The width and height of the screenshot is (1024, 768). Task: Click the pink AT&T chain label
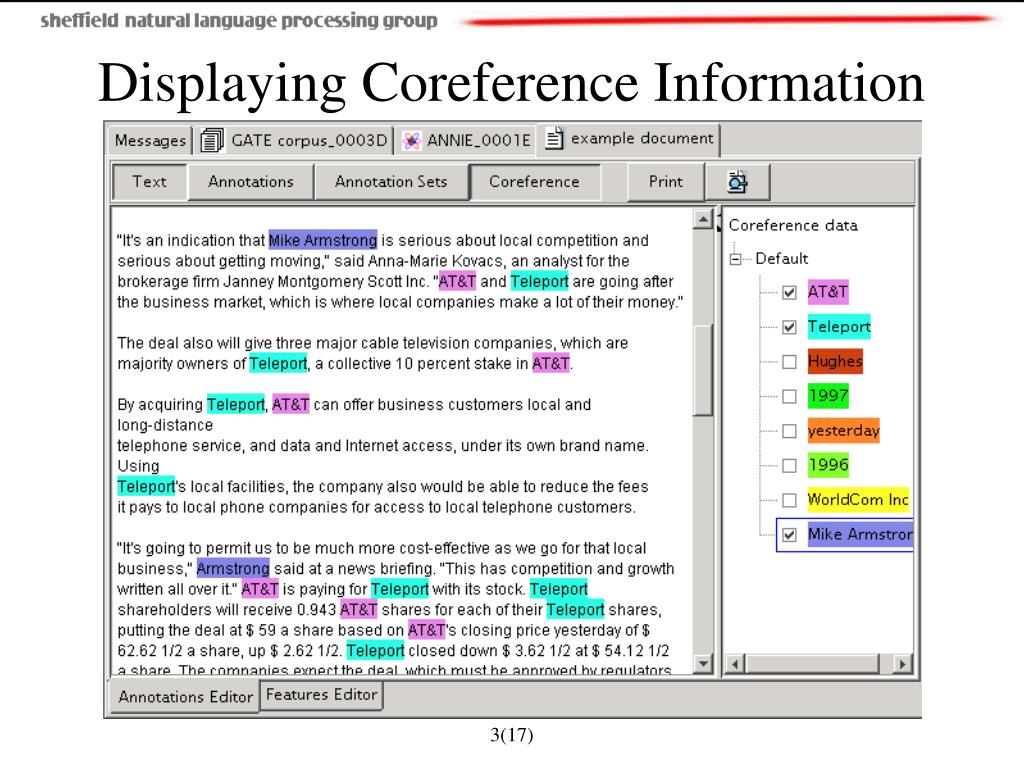point(827,292)
